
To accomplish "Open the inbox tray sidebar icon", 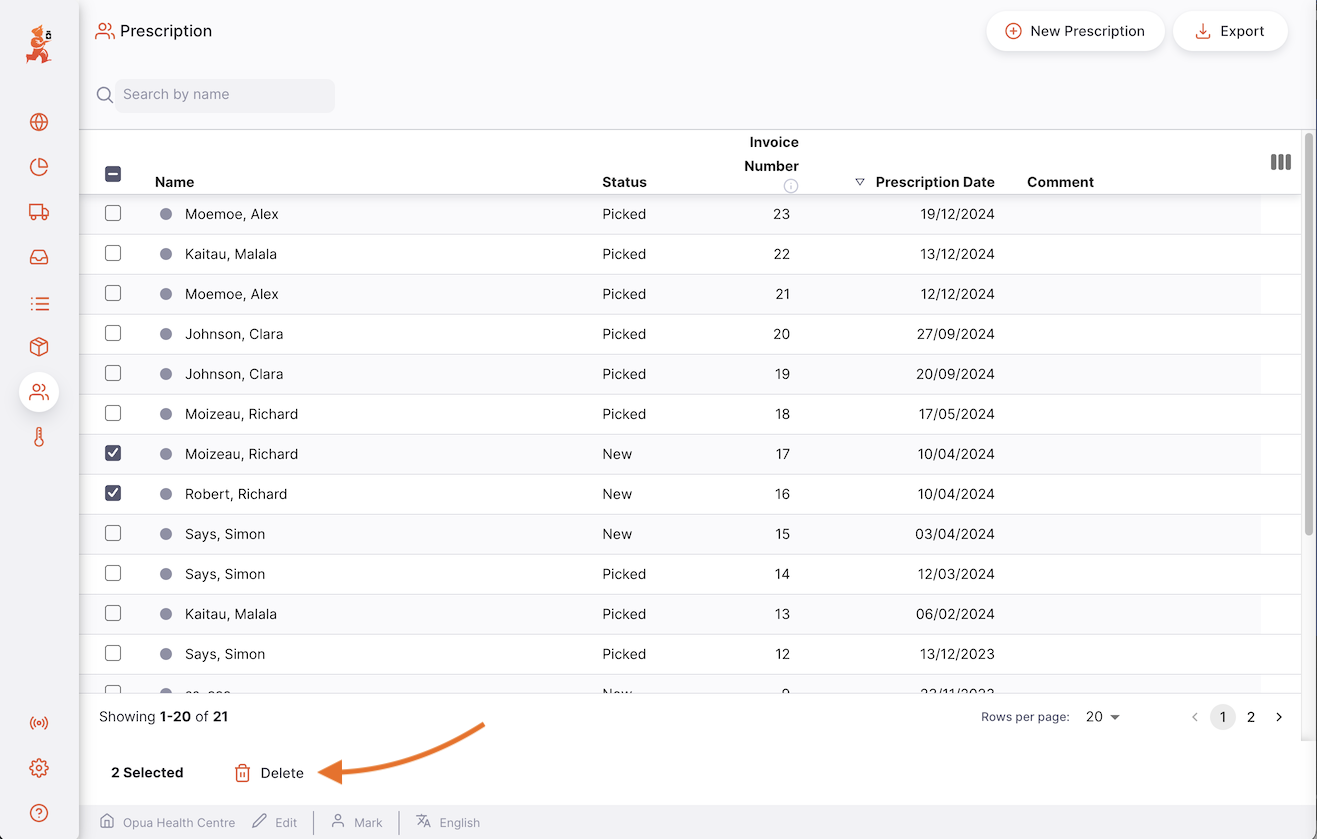I will [39, 257].
